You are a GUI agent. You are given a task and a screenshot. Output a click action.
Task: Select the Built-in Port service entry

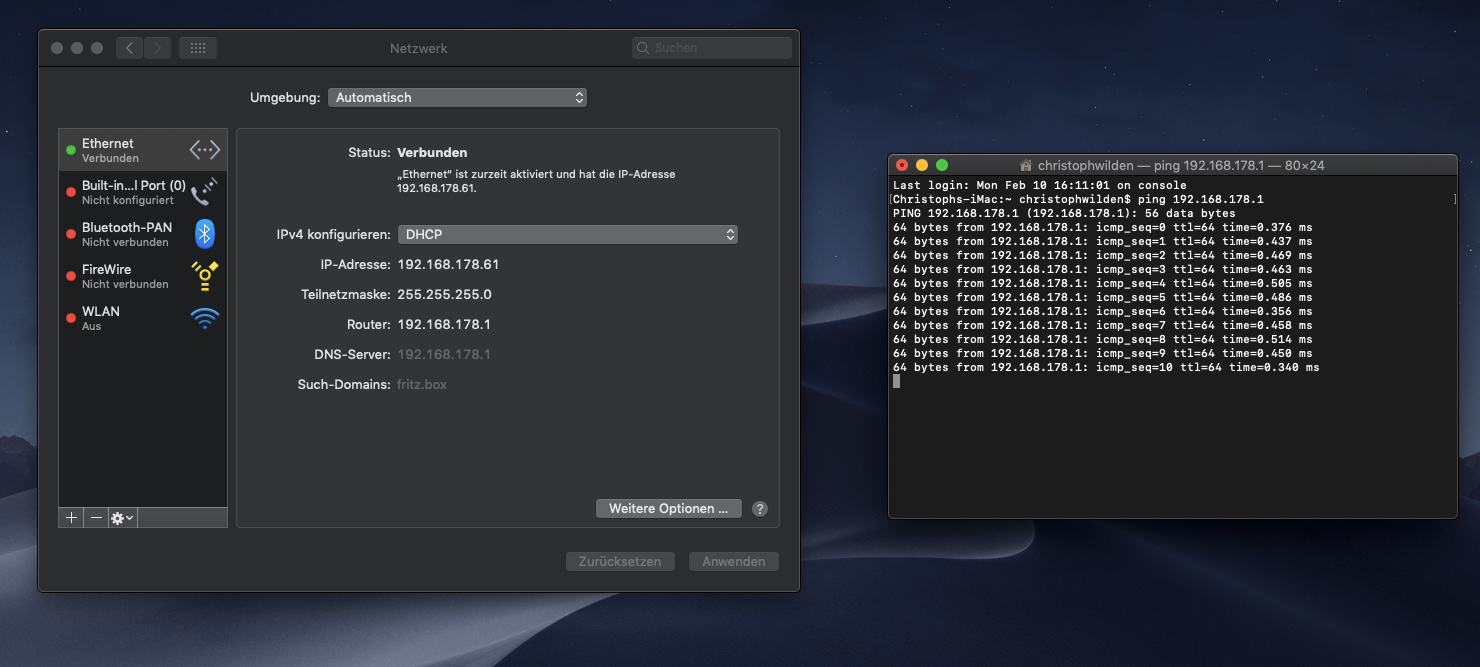tap(143, 192)
